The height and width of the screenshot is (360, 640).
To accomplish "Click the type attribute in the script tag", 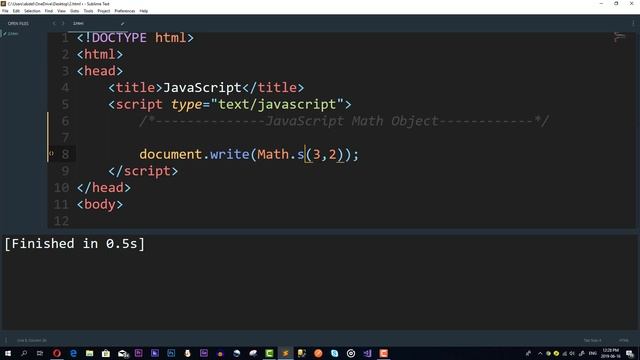I will 187,104.
